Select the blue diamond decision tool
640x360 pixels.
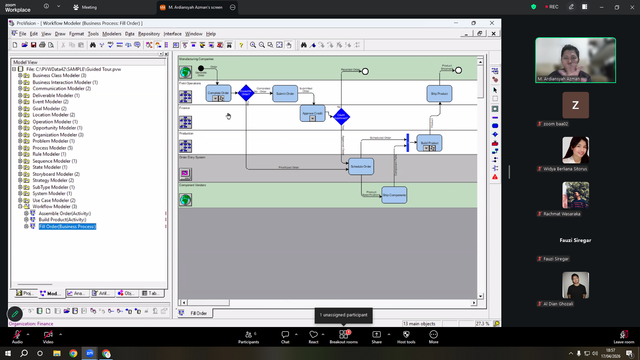click(495, 134)
